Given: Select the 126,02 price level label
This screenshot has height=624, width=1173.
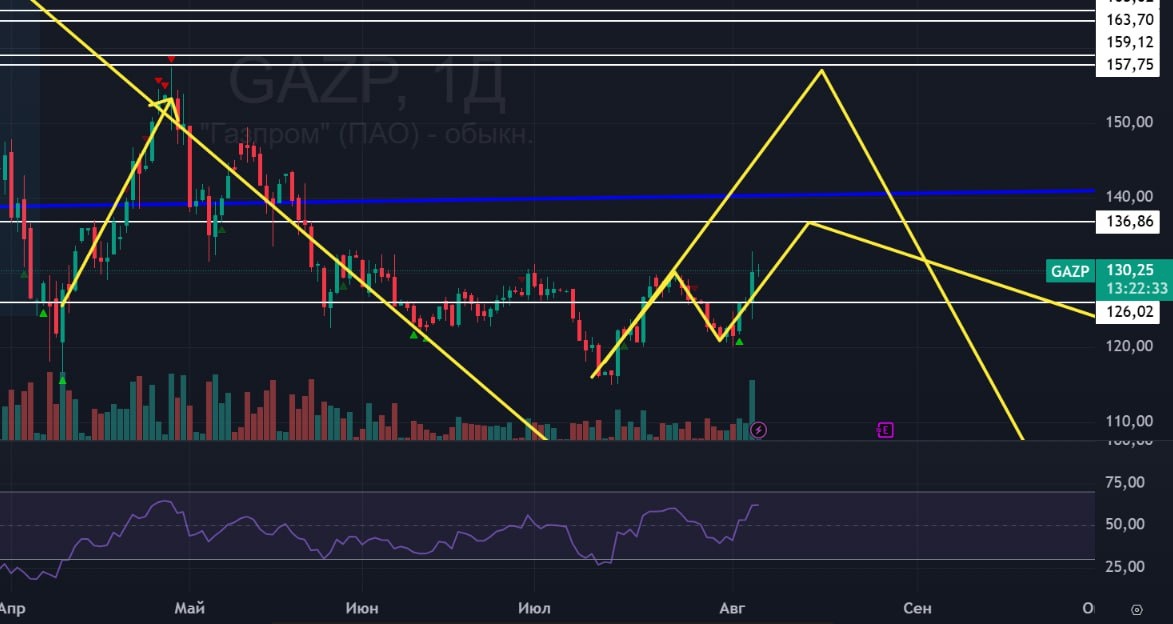Looking at the screenshot, I should [x=1128, y=311].
